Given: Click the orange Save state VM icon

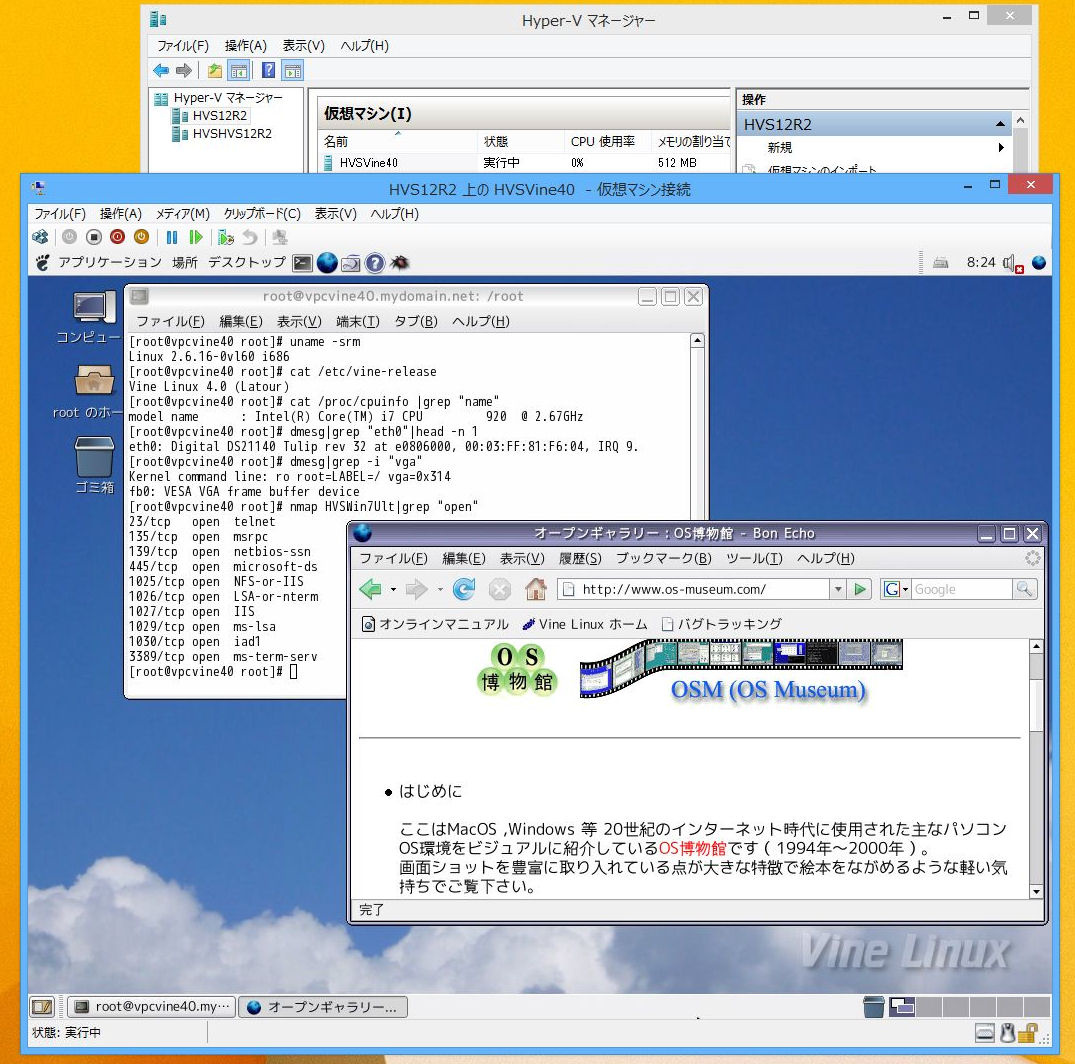Looking at the screenshot, I should (141, 237).
